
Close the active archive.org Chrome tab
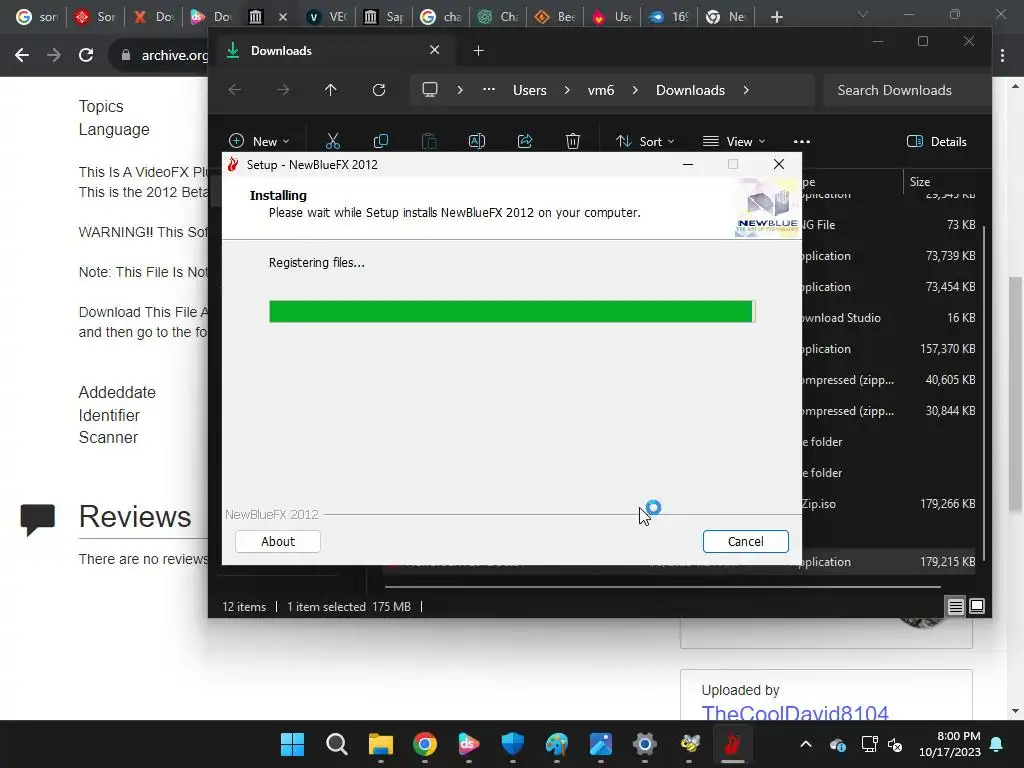283,17
